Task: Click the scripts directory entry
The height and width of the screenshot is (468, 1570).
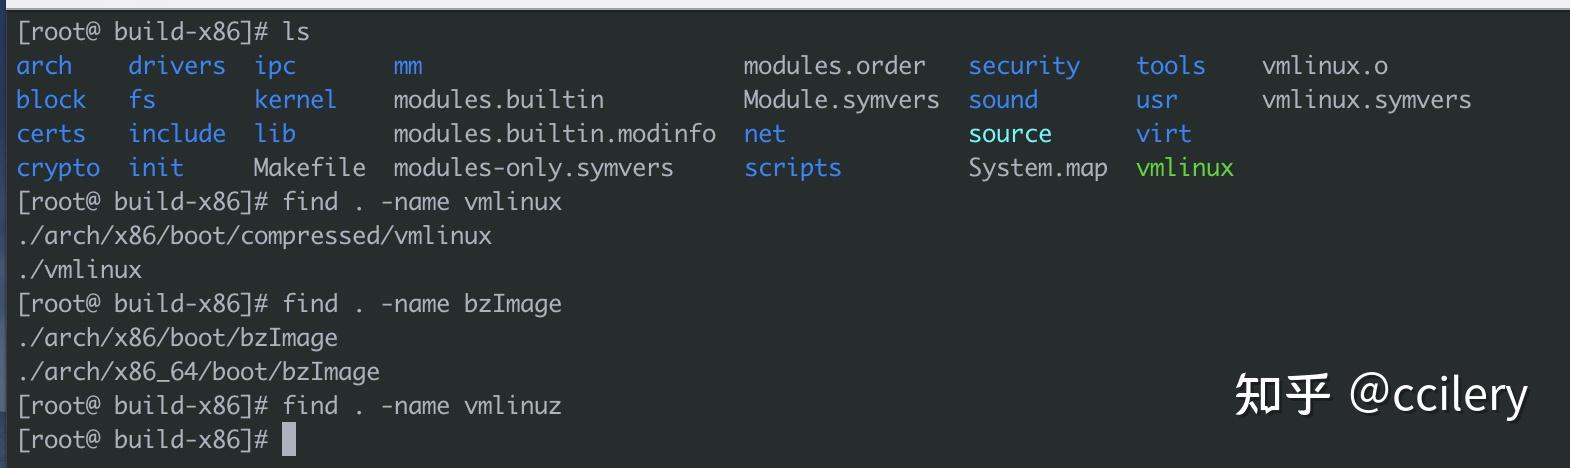Action: point(792,168)
